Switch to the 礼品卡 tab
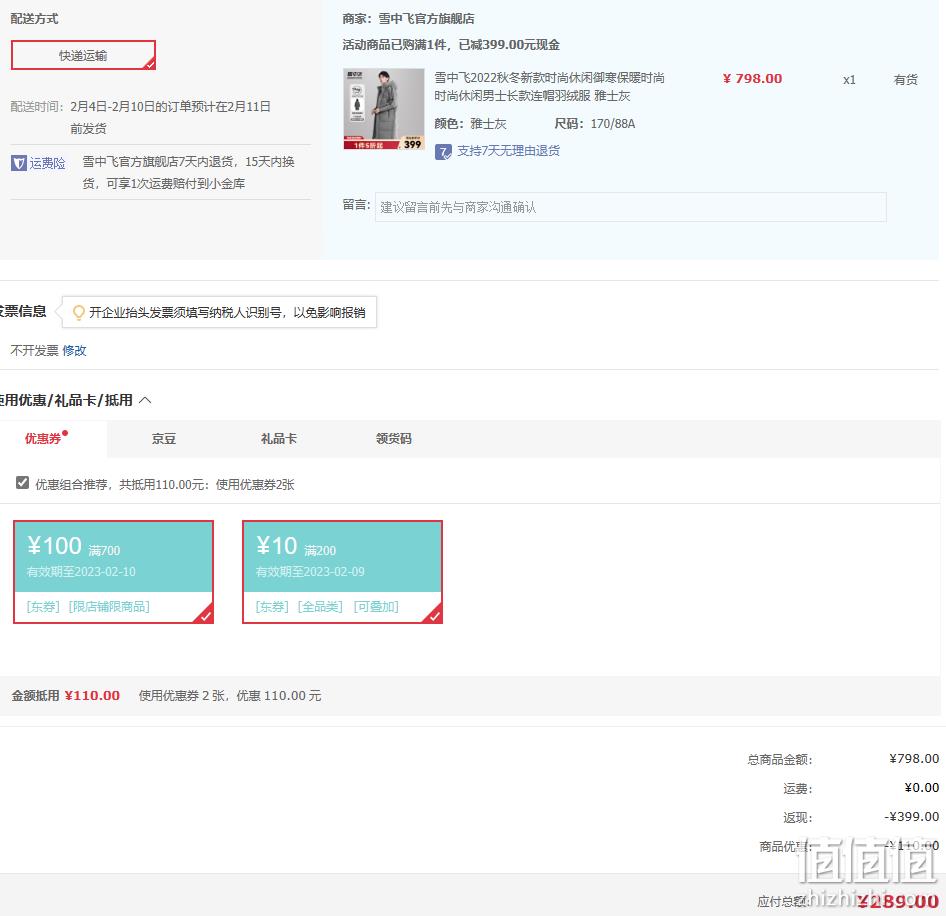This screenshot has height=916, width=946. point(279,439)
